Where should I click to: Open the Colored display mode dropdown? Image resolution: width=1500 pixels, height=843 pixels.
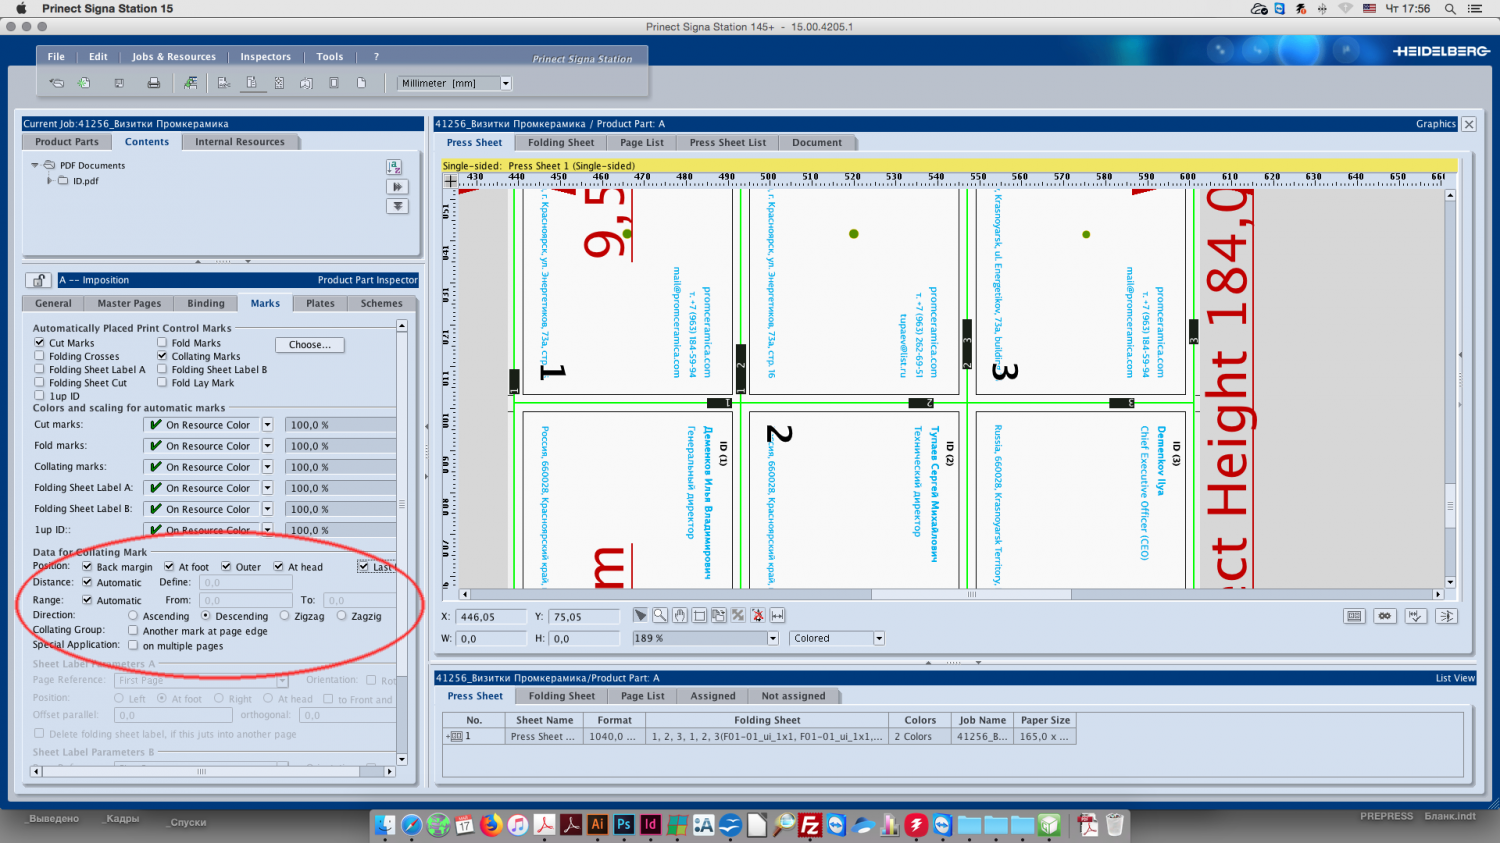click(879, 638)
